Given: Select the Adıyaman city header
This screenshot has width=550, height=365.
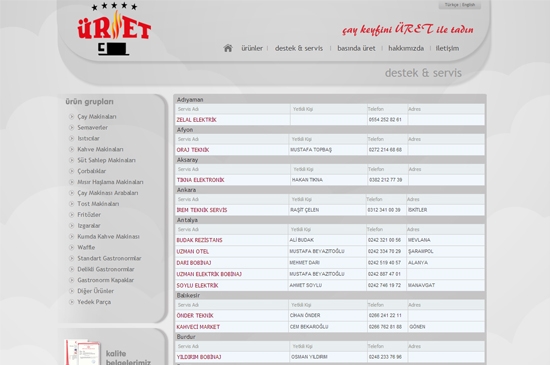Looking at the screenshot, I should pos(190,100).
